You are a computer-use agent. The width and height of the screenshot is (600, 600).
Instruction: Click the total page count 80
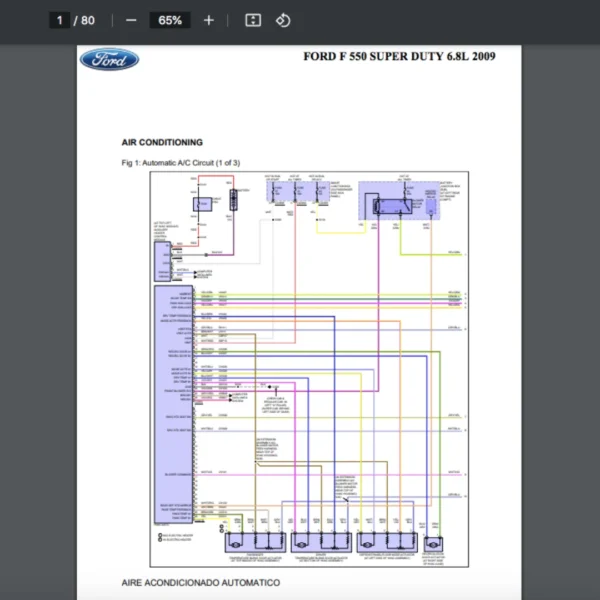tap(88, 20)
